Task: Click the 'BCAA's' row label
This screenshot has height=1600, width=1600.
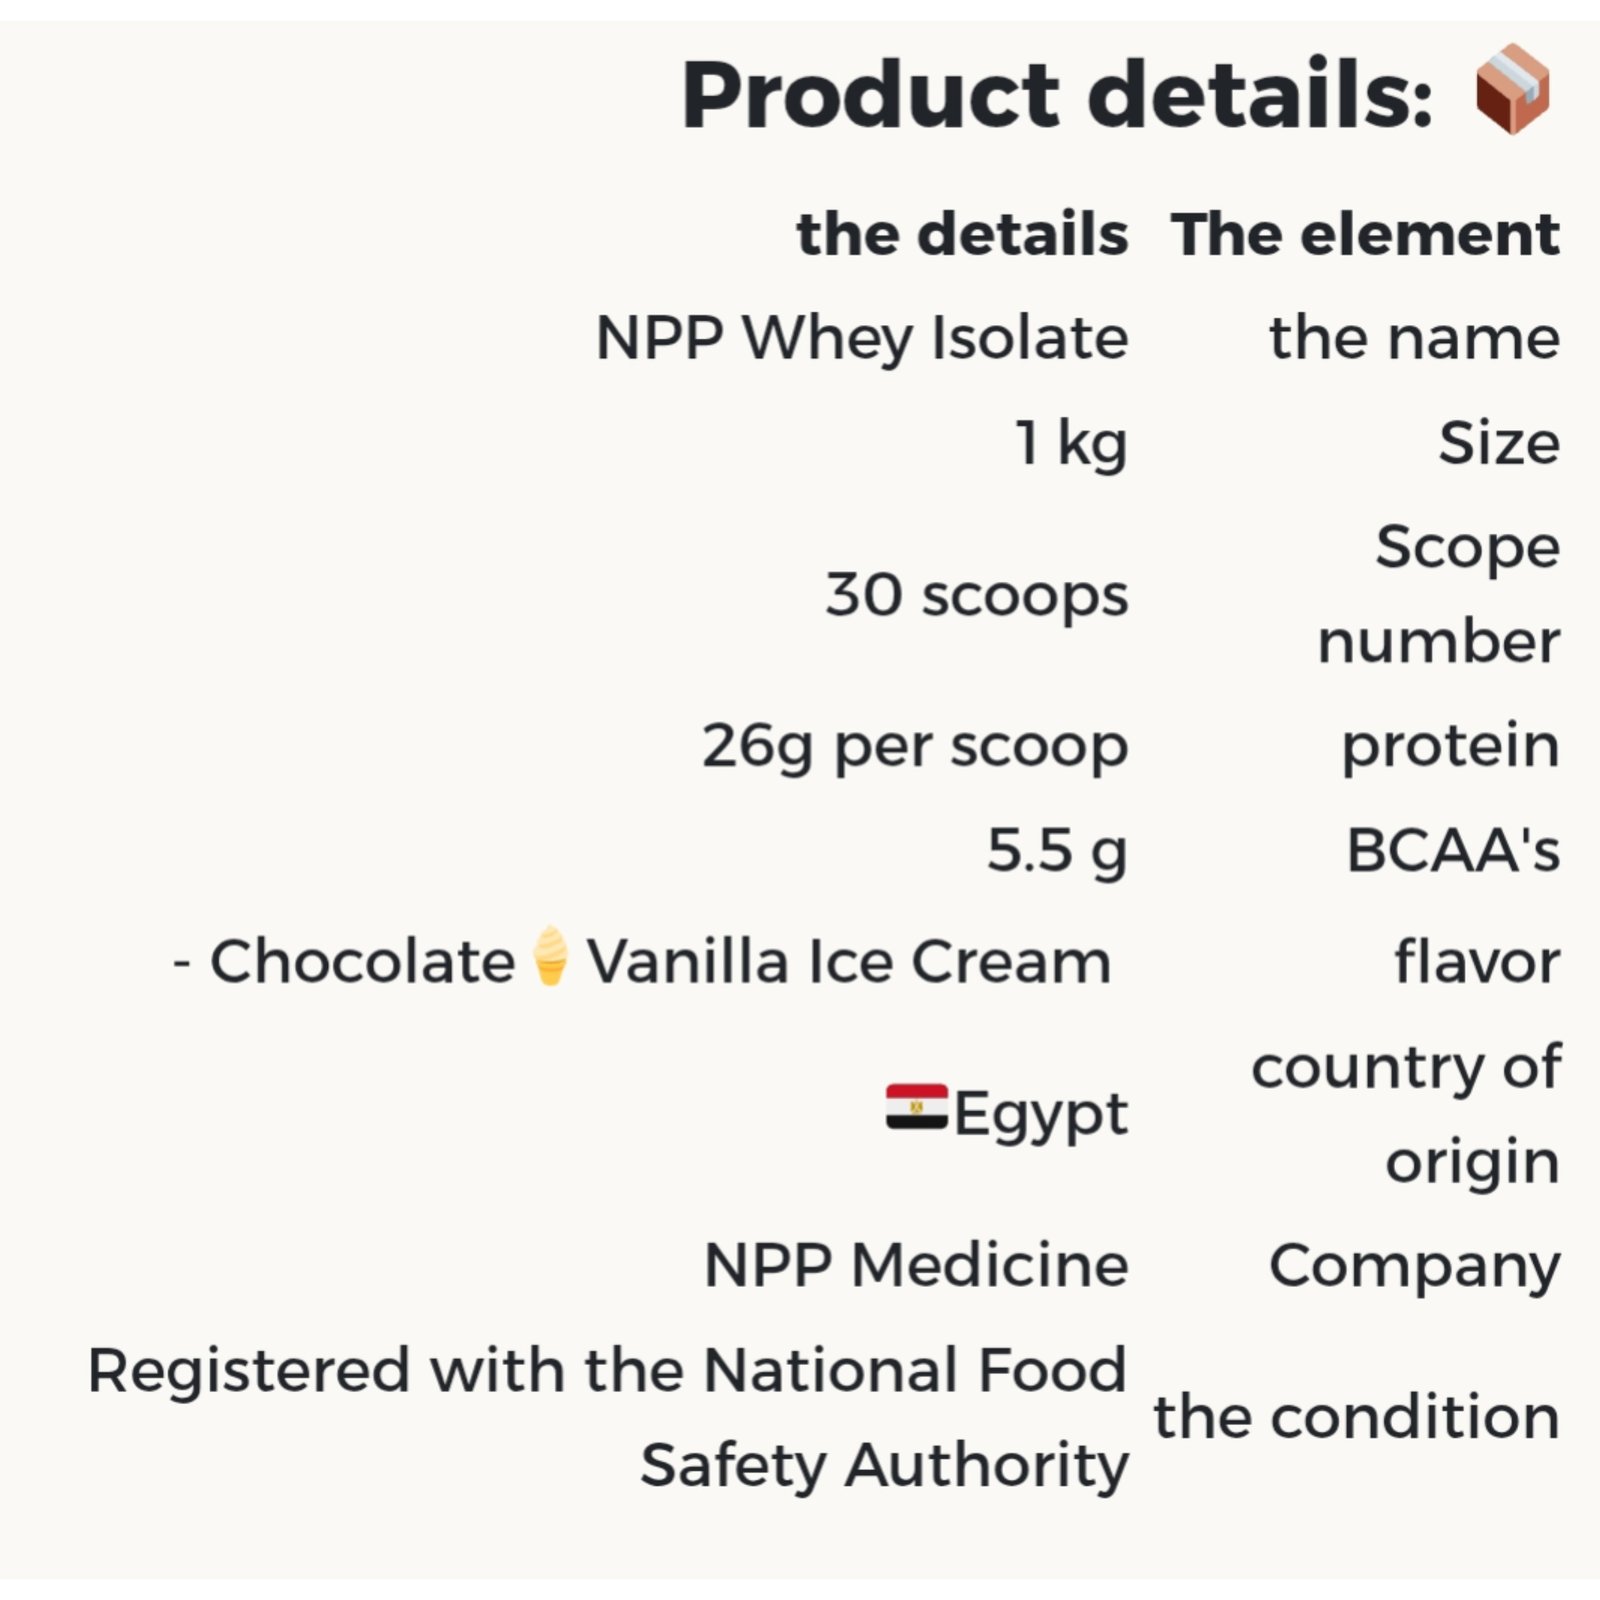Action: (x=1453, y=851)
